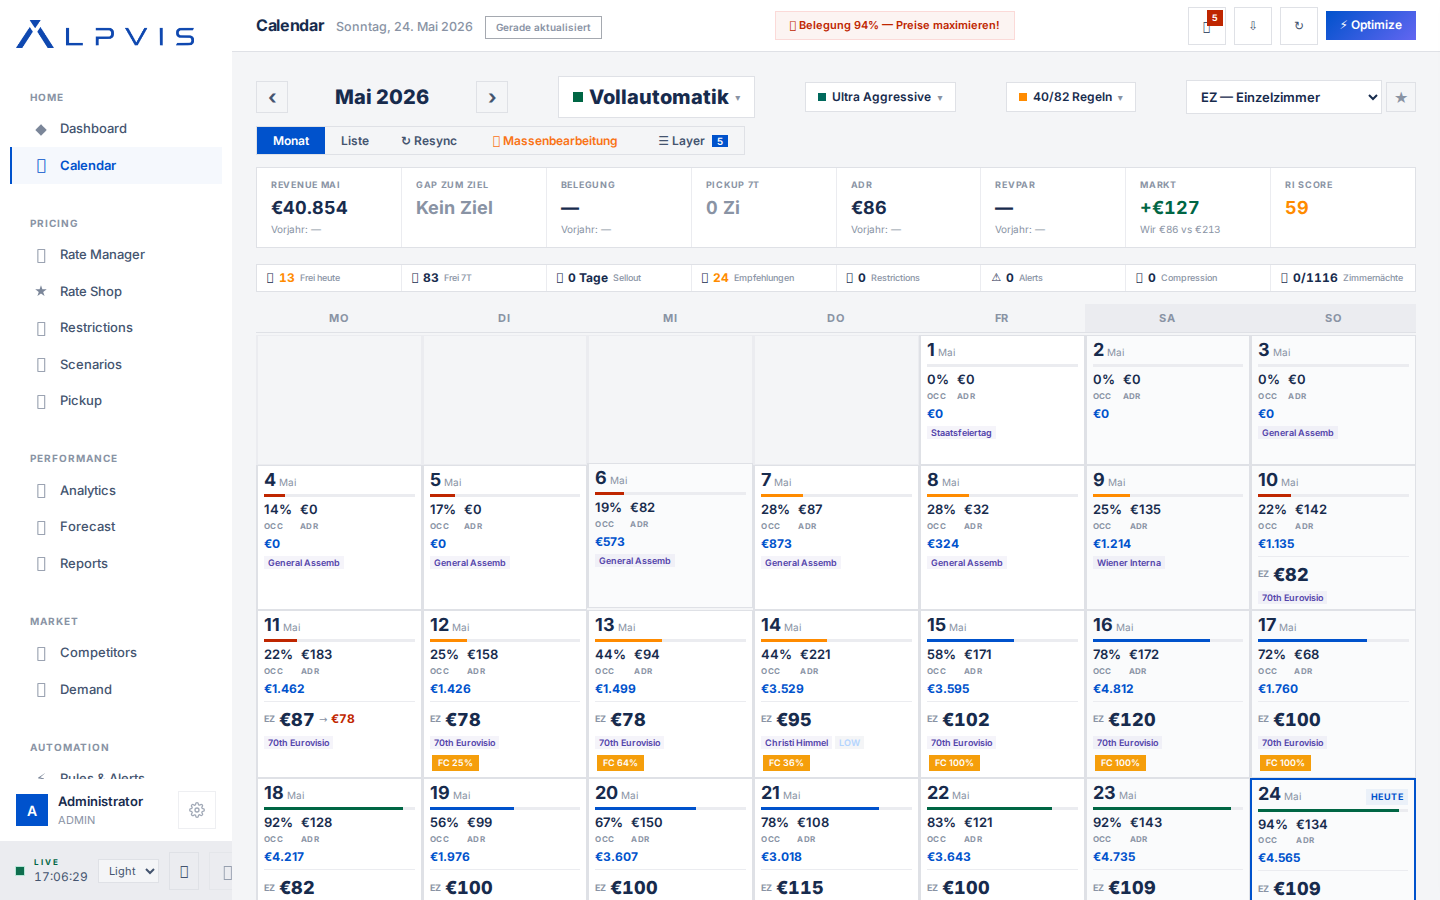Click the green LIVE status indicator
The height and width of the screenshot is (900, 1440).
click(20, 870)
